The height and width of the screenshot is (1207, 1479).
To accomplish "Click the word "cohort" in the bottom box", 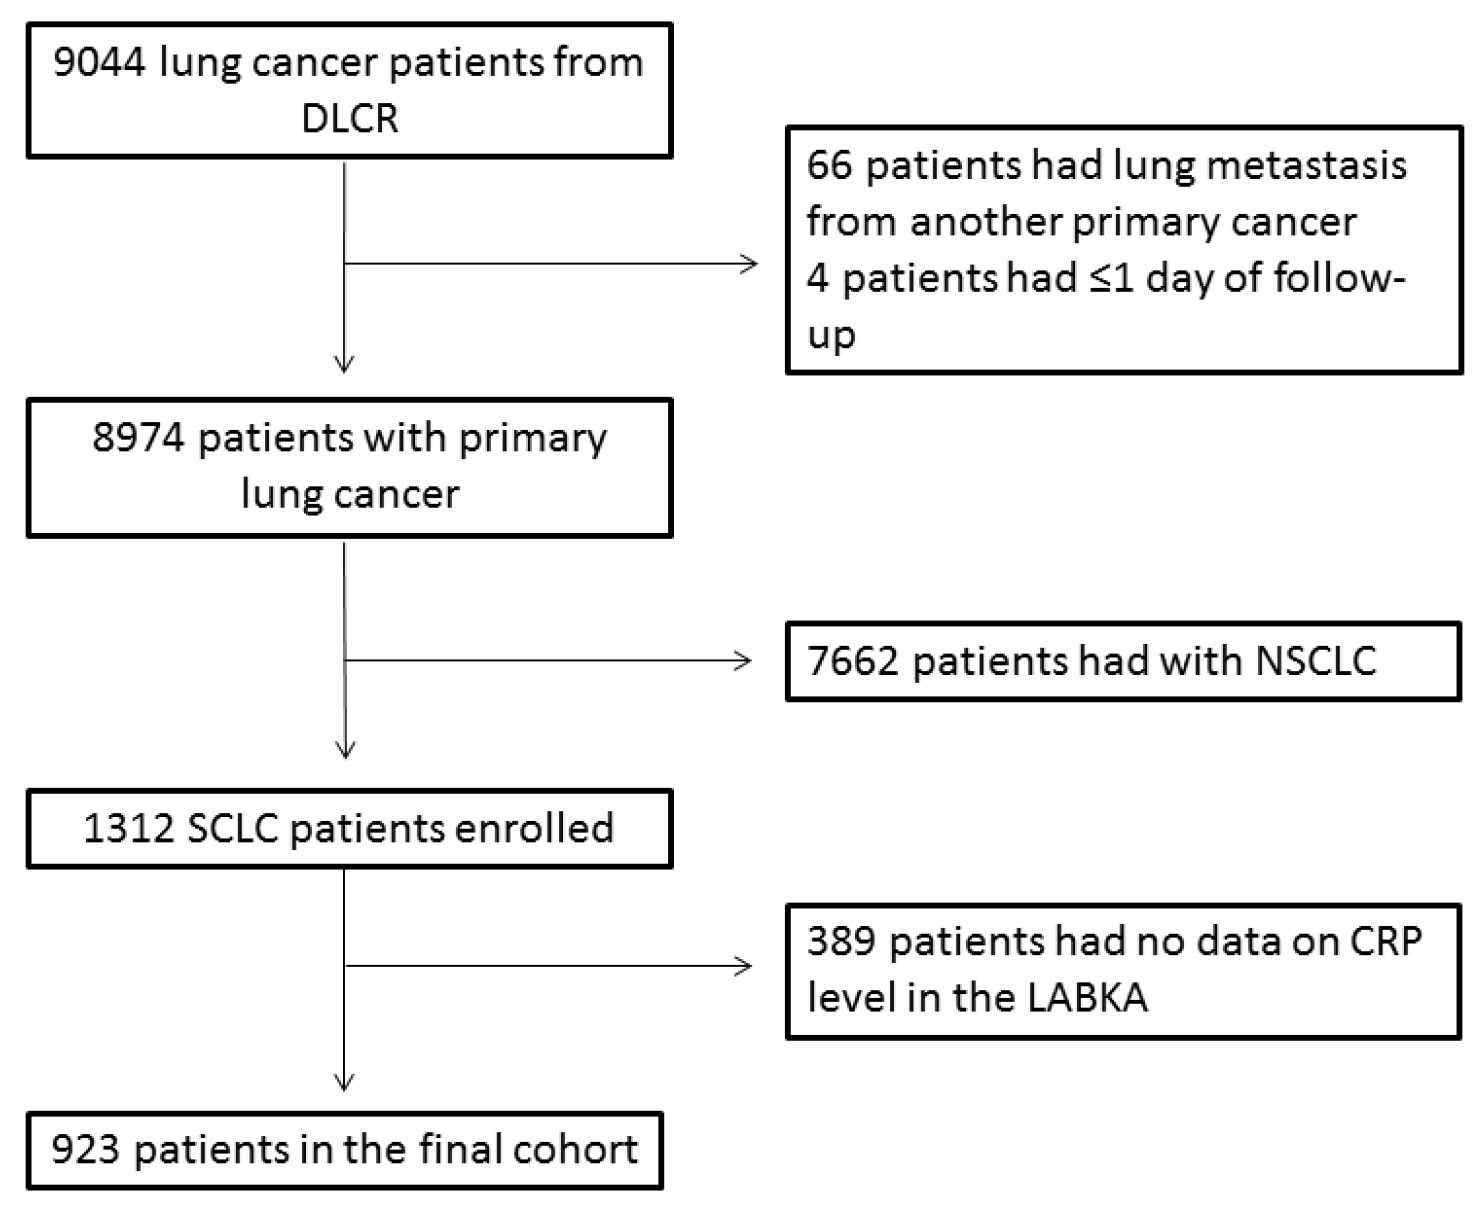I will pos(574,1150).
